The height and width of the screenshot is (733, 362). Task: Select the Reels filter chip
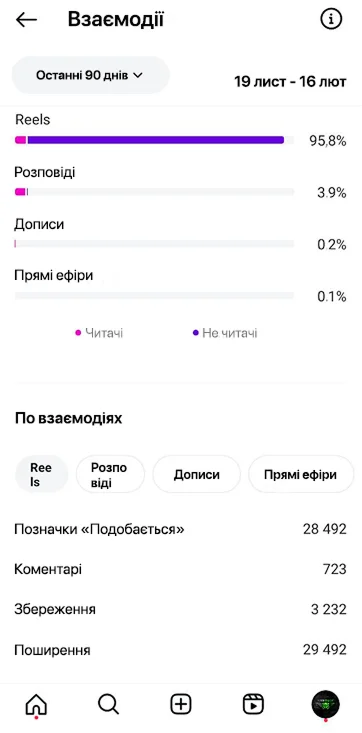41,474
